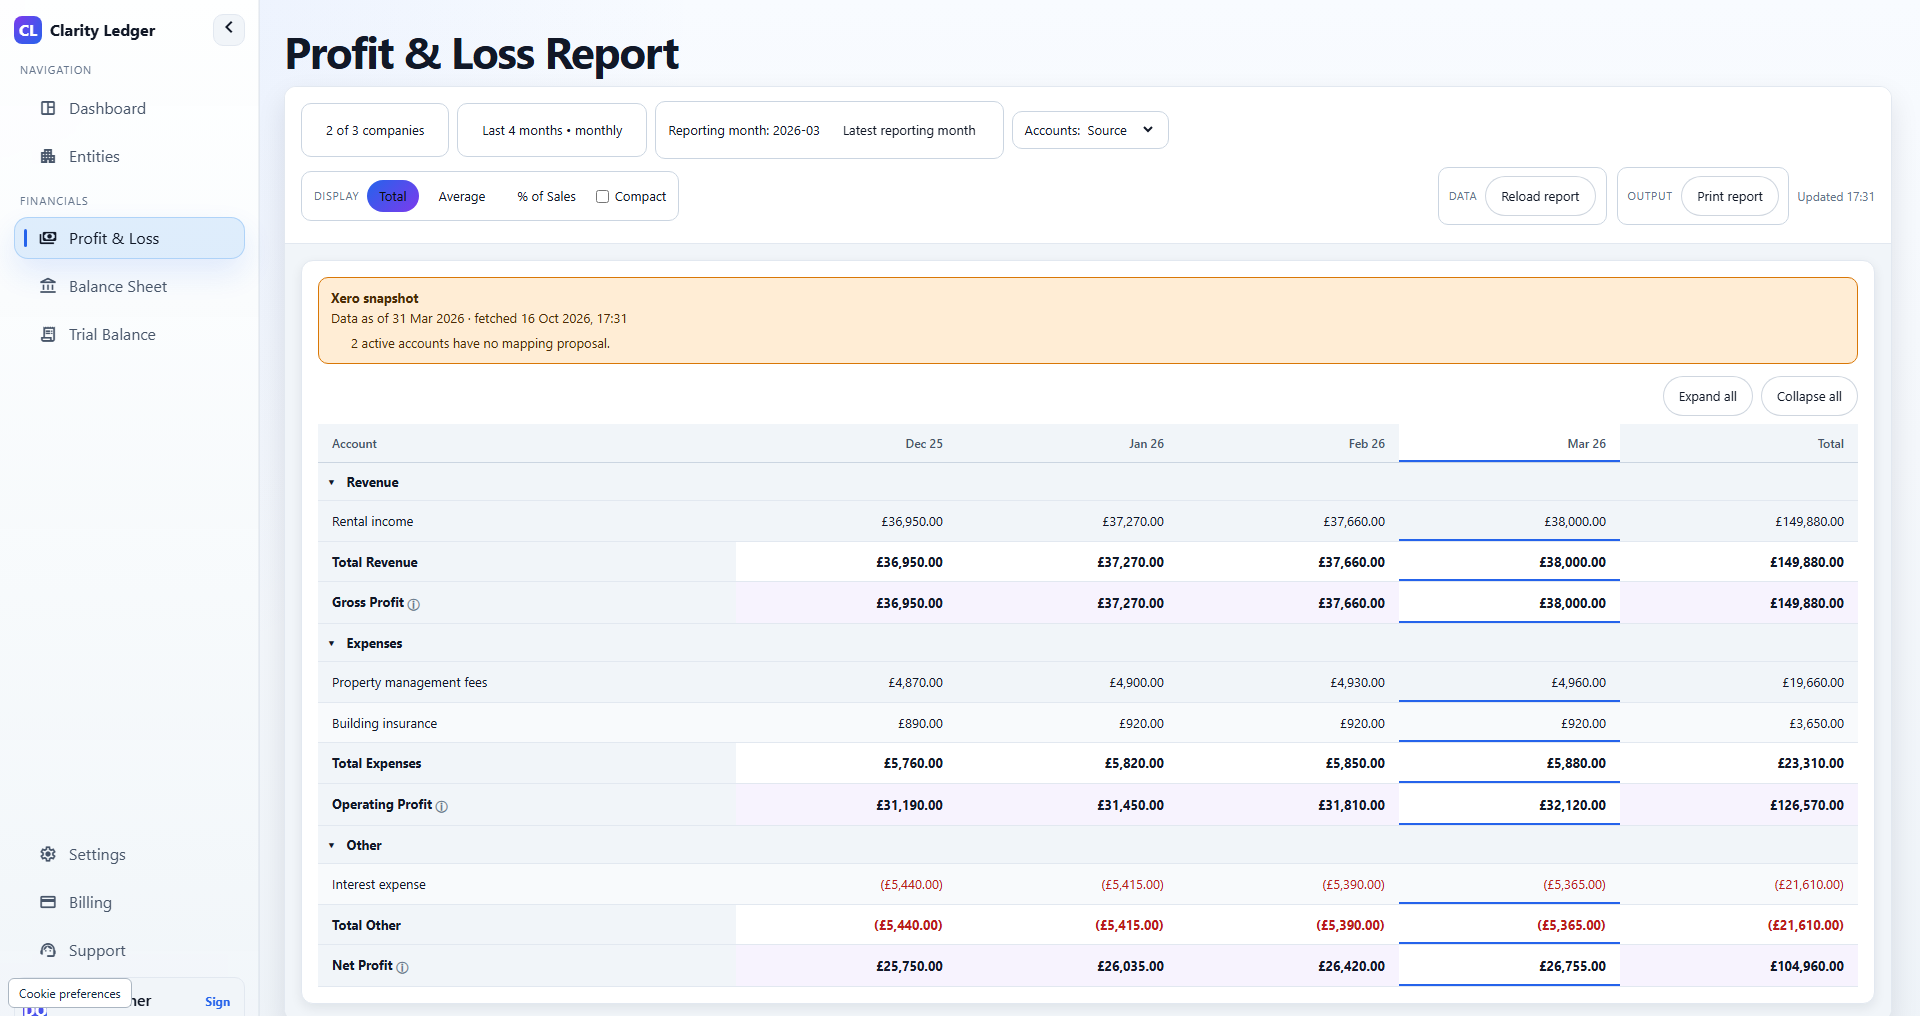The width and height of the screenshot is (1920, 1016).
Task: Click the Print report button
Action: (1730, 196)
